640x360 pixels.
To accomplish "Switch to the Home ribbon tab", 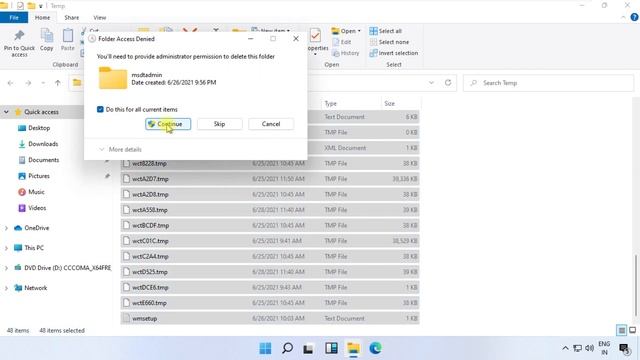I will click(42, 18).
